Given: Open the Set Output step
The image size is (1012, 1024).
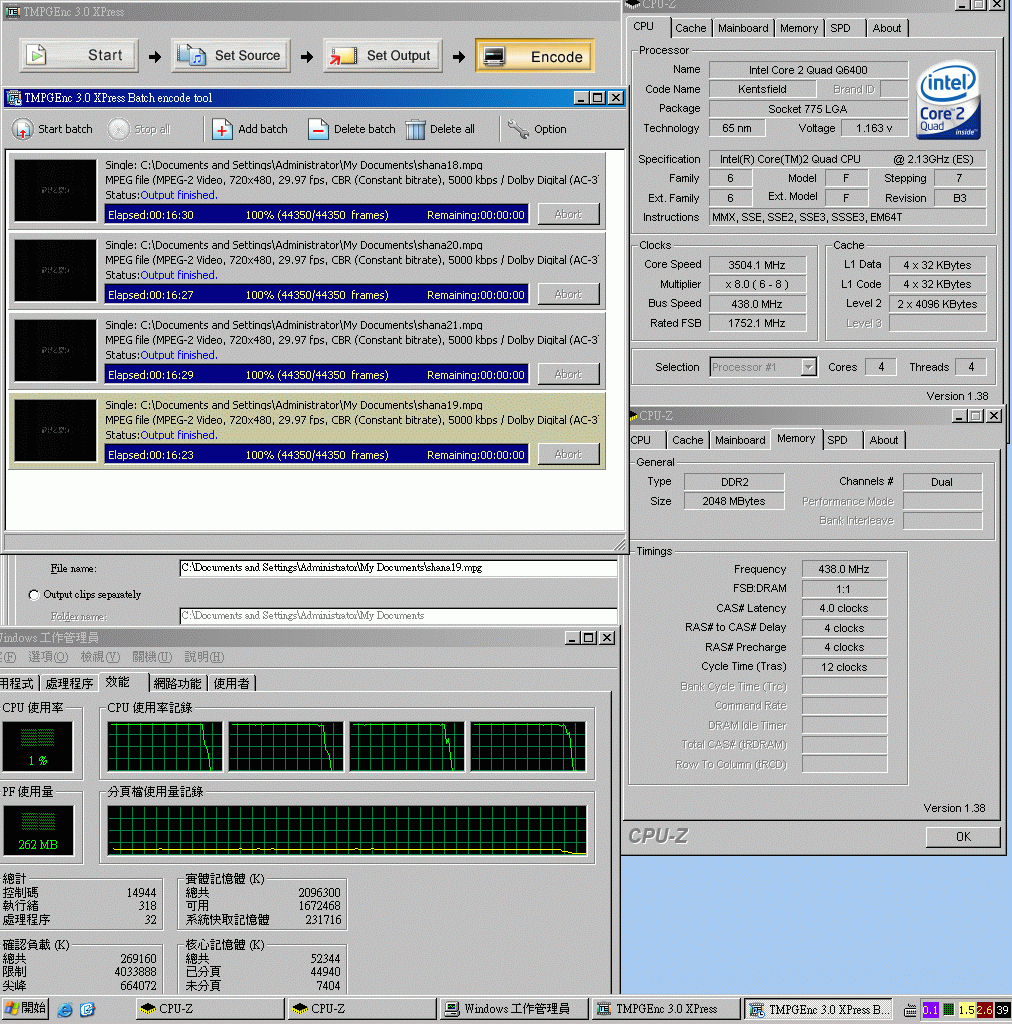Looking at the screenshot, I should coord(383,56).
